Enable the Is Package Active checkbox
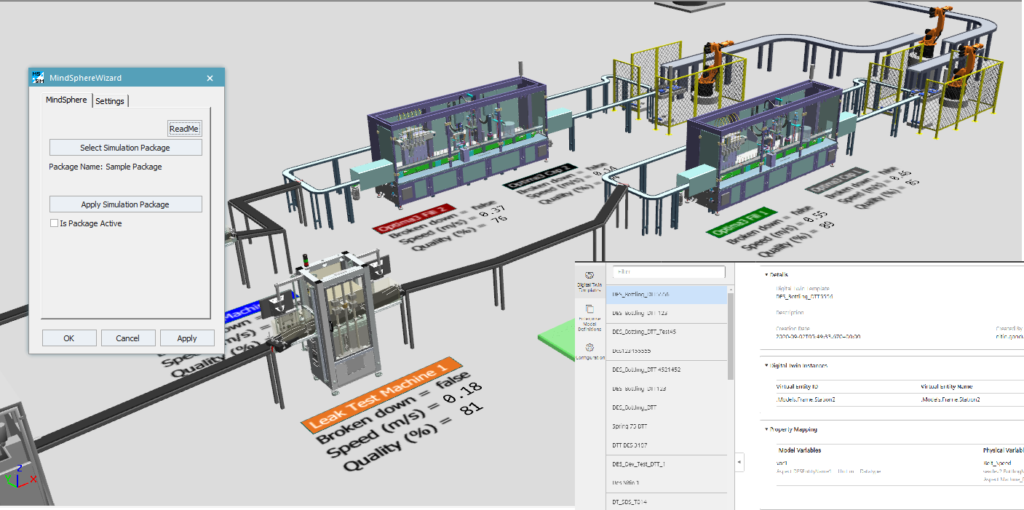Image resolution: width=1024 pixels, height=510 pixels. pyautogui.click(x=54, y=223)
